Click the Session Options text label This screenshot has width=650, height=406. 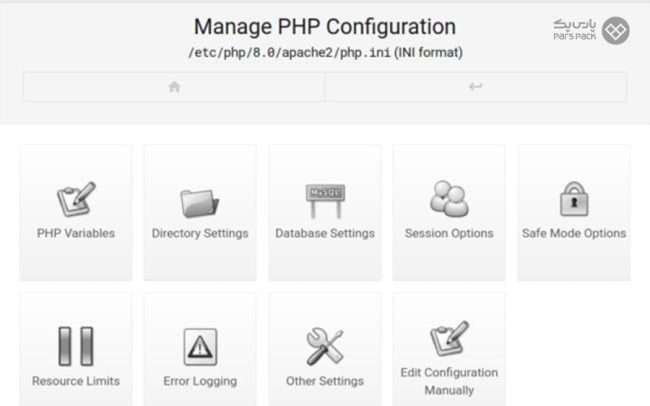pos(449,234)
